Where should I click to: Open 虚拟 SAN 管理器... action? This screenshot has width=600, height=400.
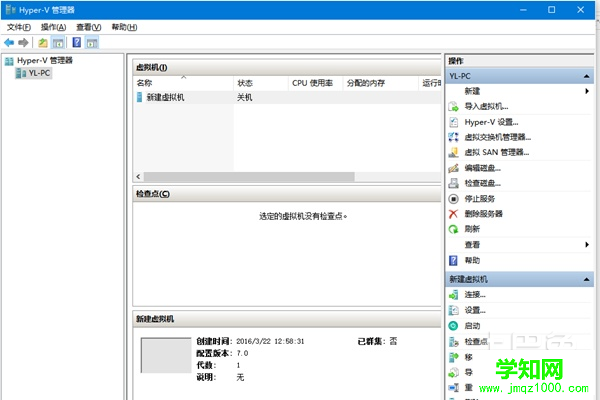point(497,152)
